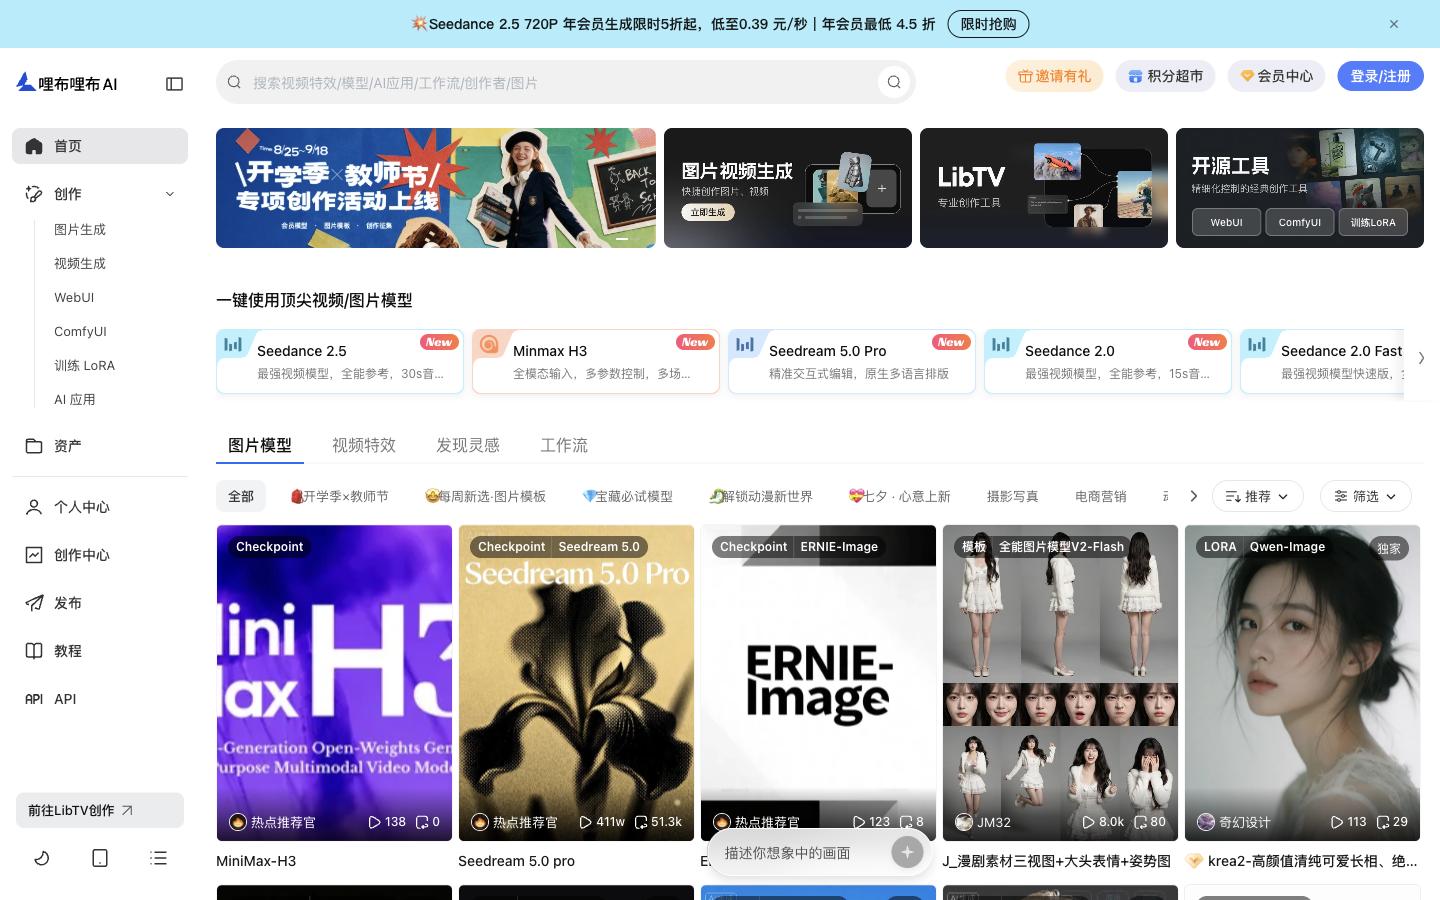Open 发布 with the paper plane icon
The width and height of the screenshot is (1440, 900).
[100, 603]
